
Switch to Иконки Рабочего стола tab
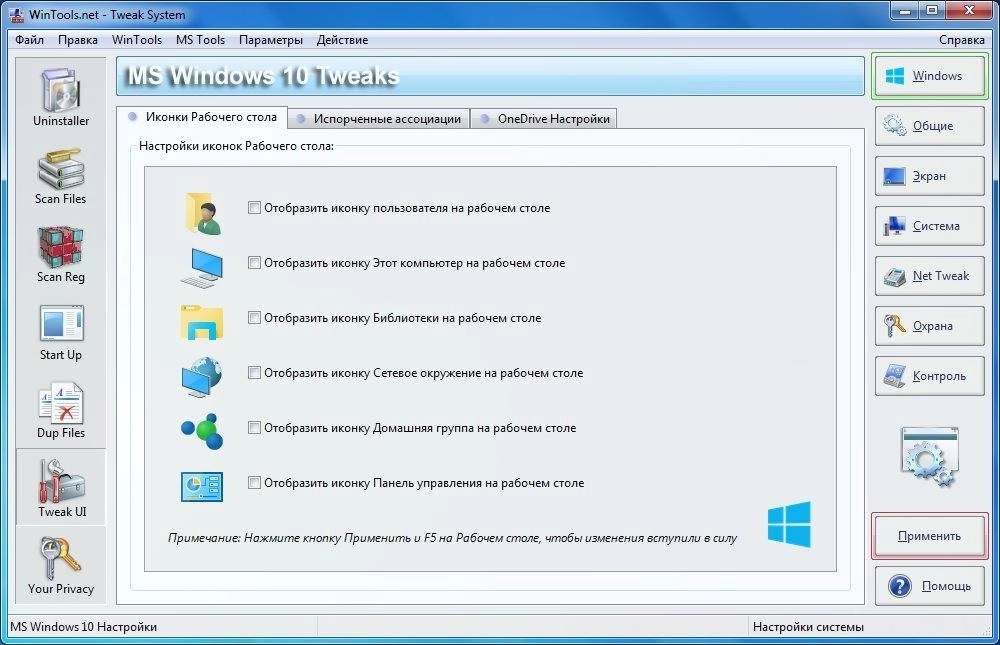[202, 117]
